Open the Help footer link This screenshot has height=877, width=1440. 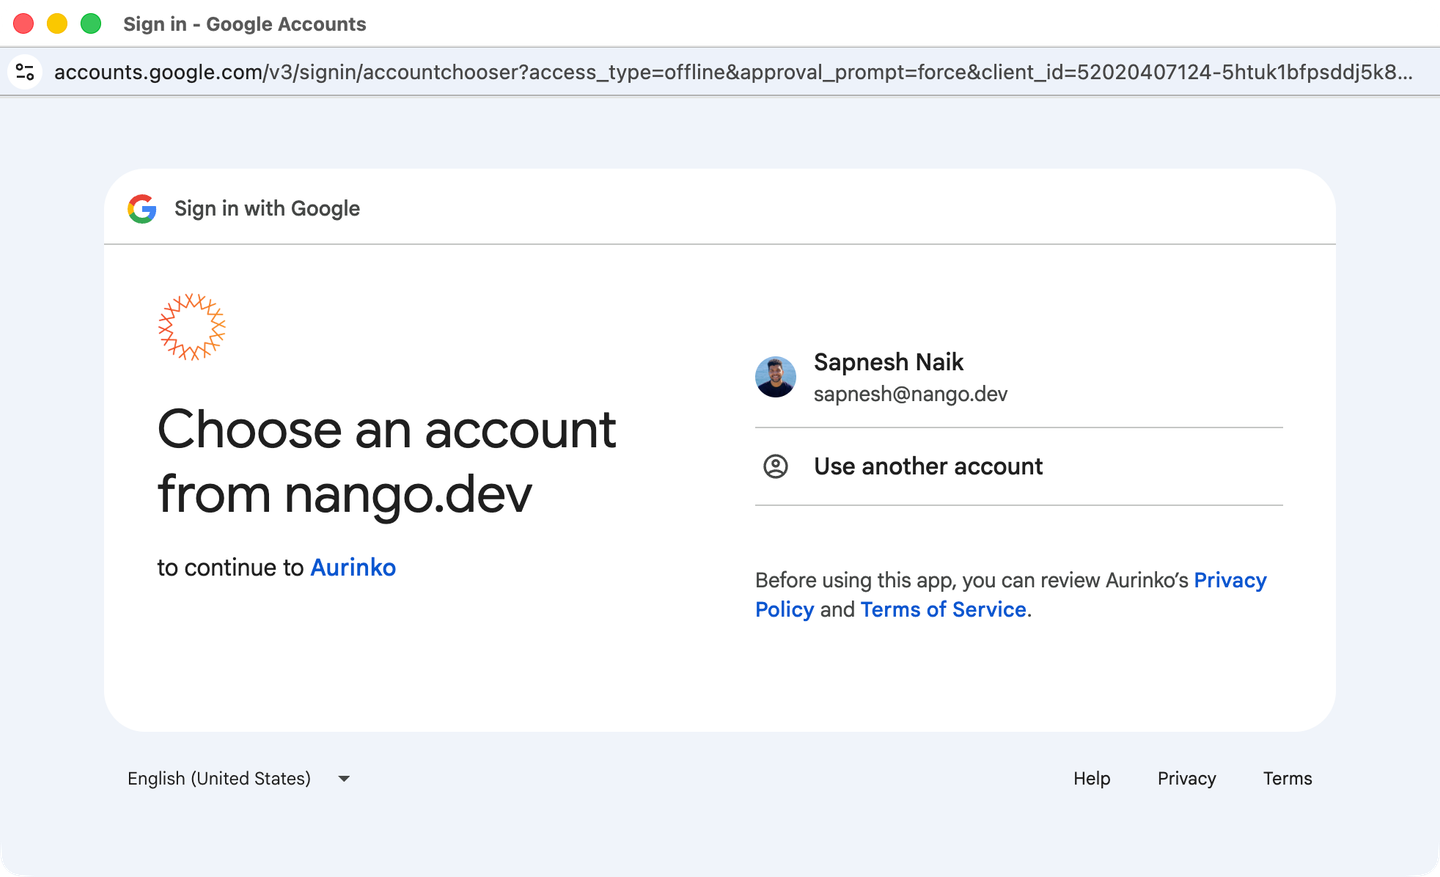[x=1092, y=778]
